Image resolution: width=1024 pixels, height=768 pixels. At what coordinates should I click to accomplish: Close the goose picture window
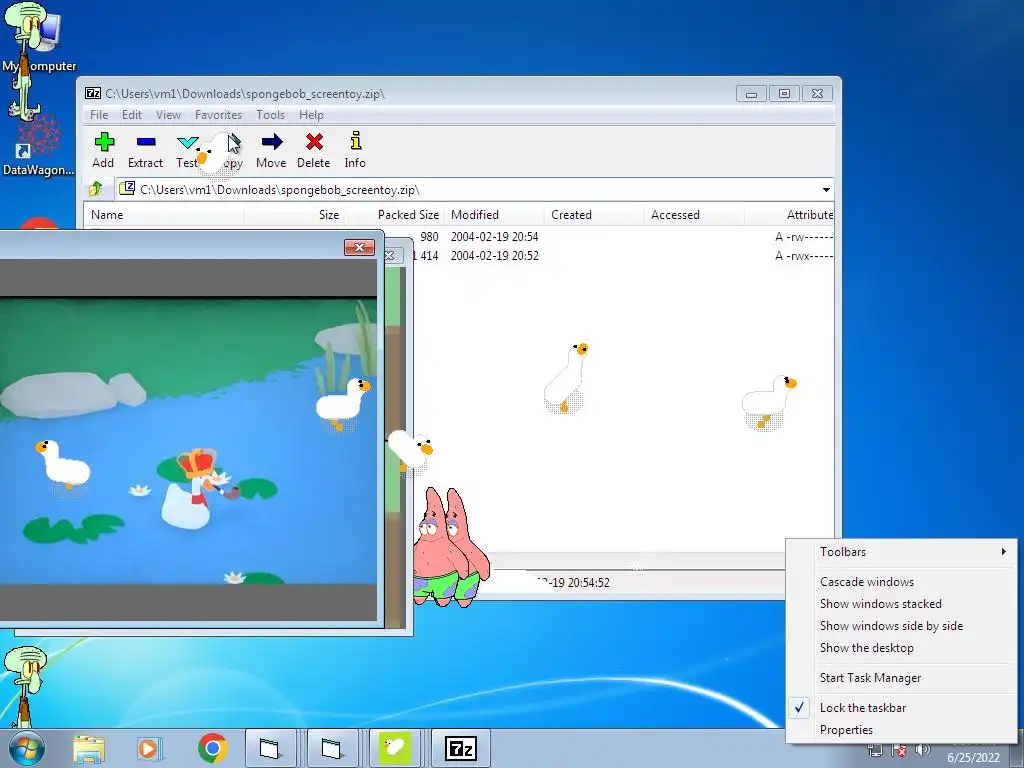pyautogui.click(x=359, y=248)
